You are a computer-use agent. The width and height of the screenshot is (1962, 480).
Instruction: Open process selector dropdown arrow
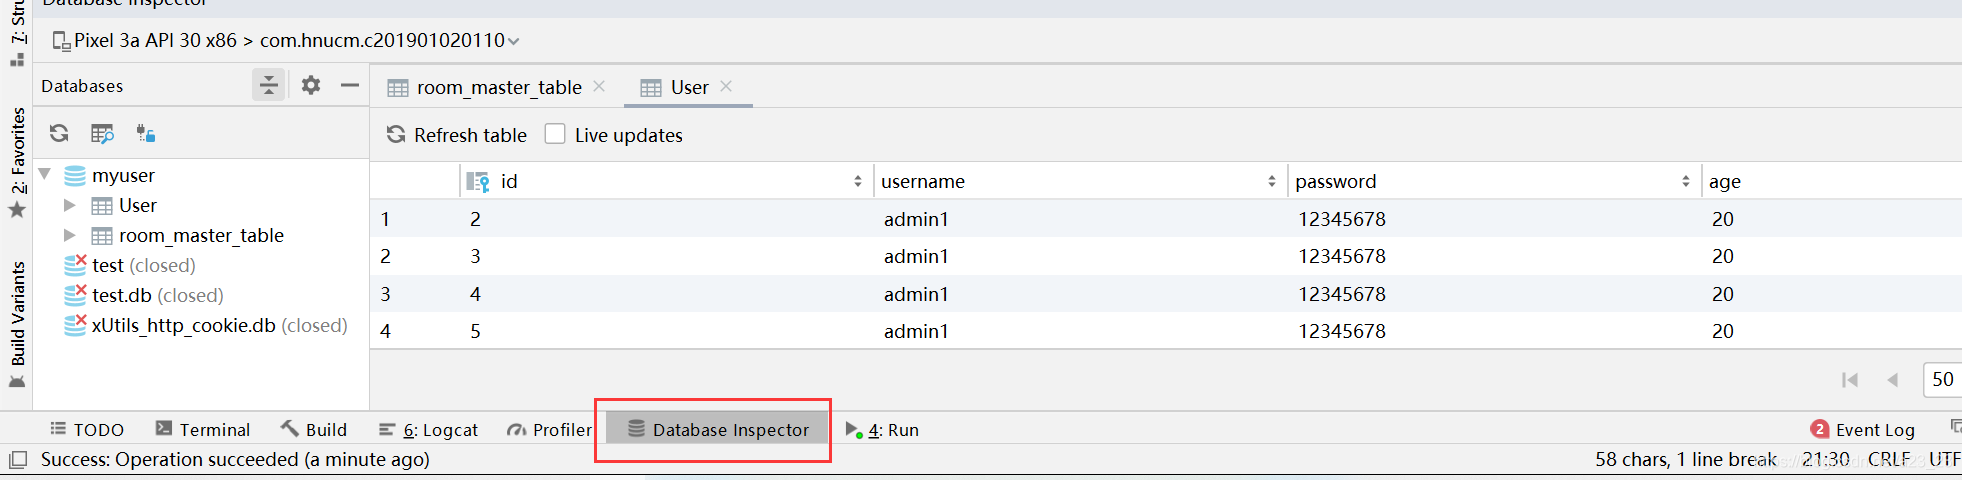tap(513, 41)
